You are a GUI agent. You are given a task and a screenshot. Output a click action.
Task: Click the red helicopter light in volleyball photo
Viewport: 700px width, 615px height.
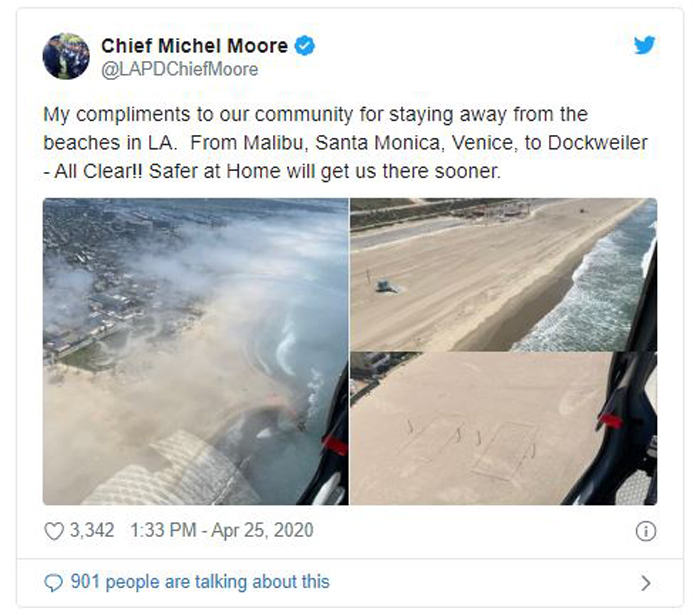coord(609,420)
